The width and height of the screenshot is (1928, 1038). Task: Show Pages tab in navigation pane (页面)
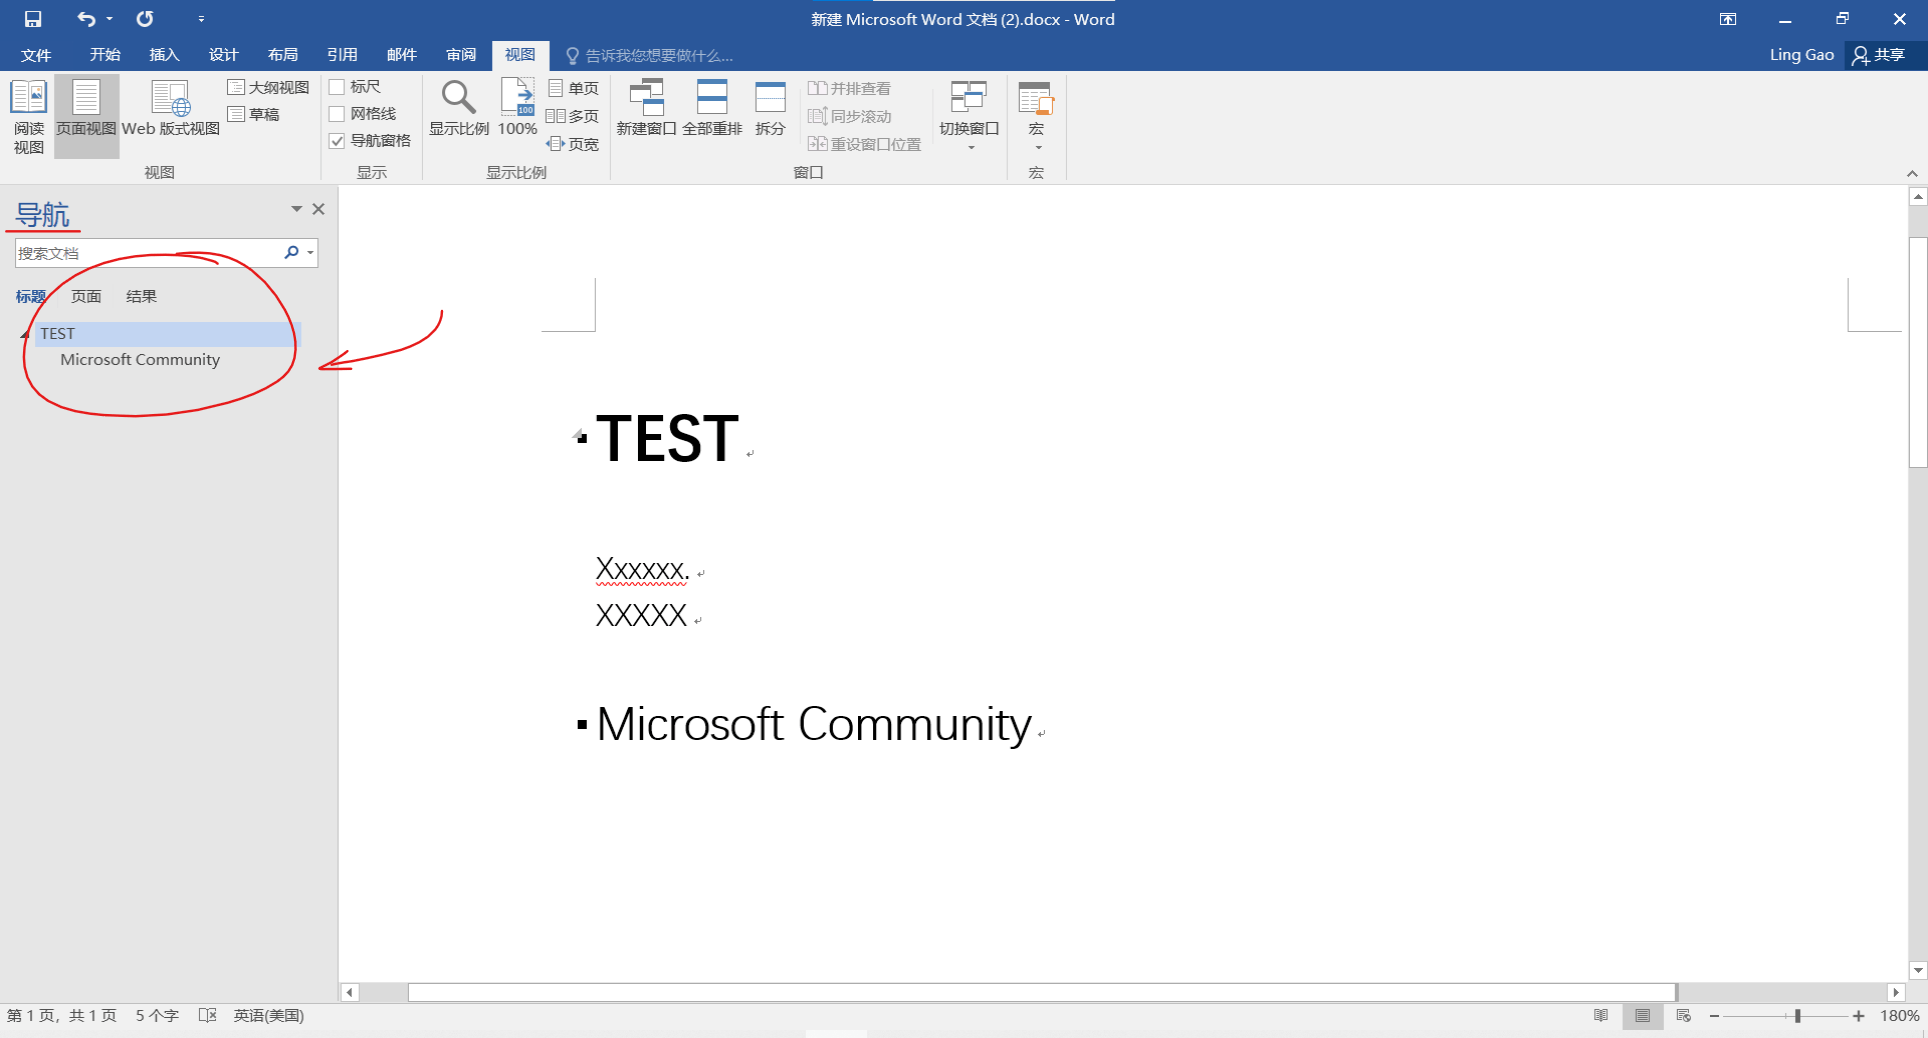[86, 296]
